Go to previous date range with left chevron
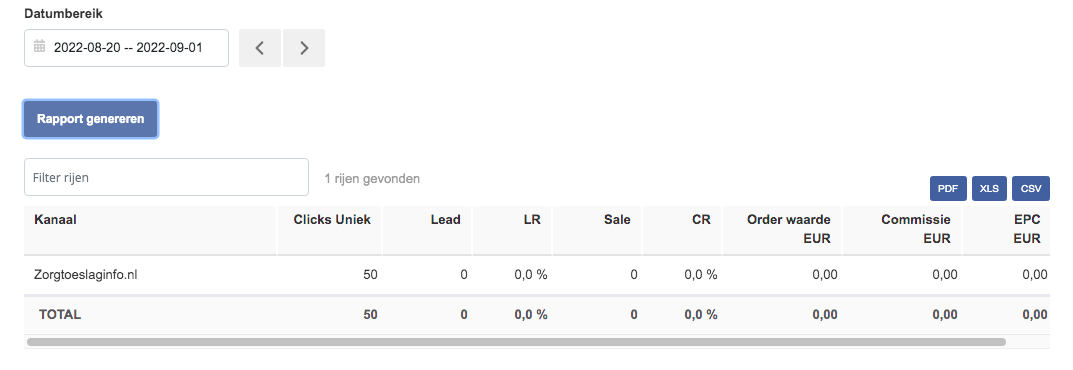This screenshot has height=370, width=1073. click(x=259, y=48)
